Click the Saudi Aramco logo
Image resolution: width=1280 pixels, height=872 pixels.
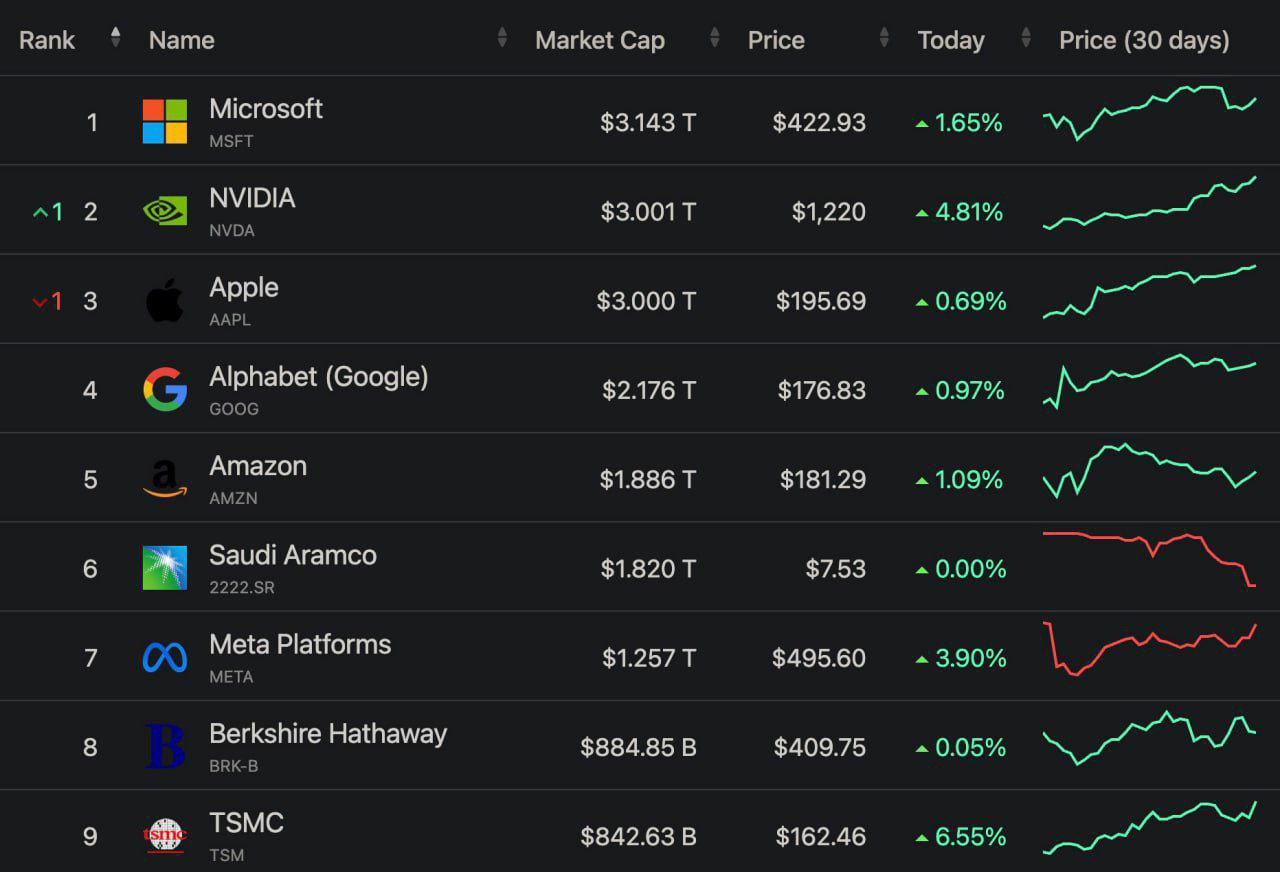coord(165,568)
